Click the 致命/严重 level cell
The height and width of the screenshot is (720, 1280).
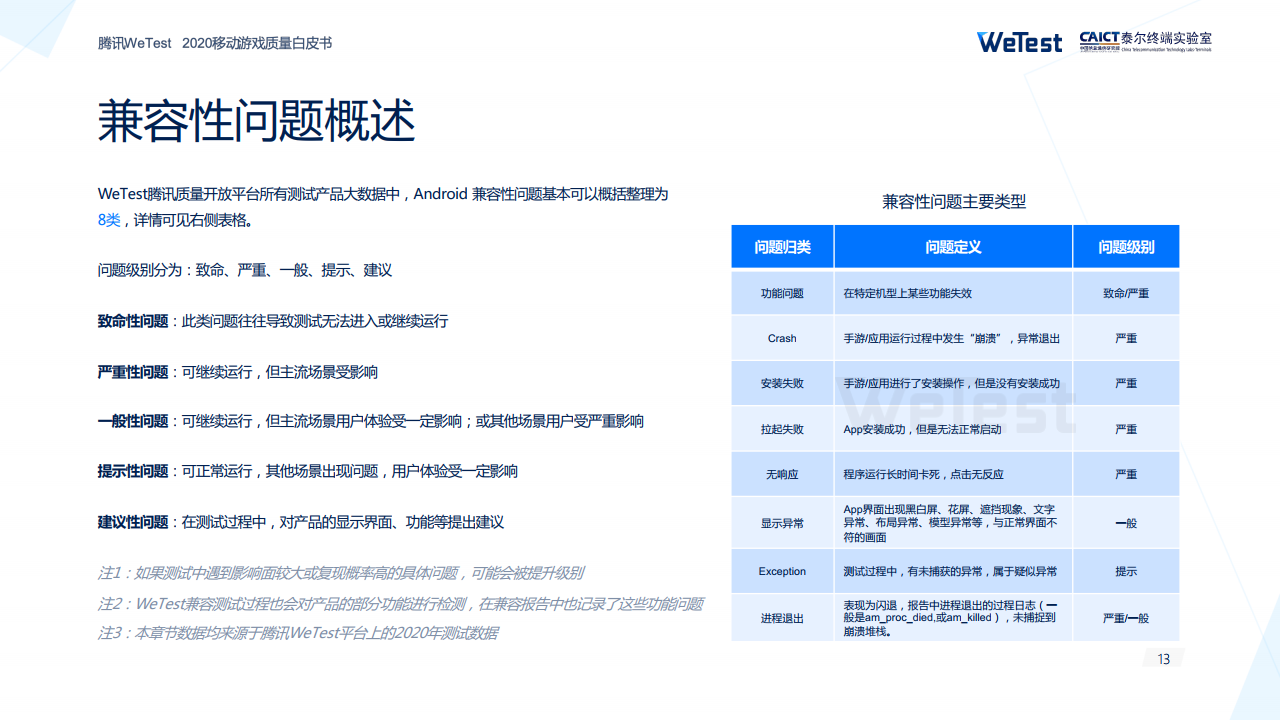[1126, 293]
